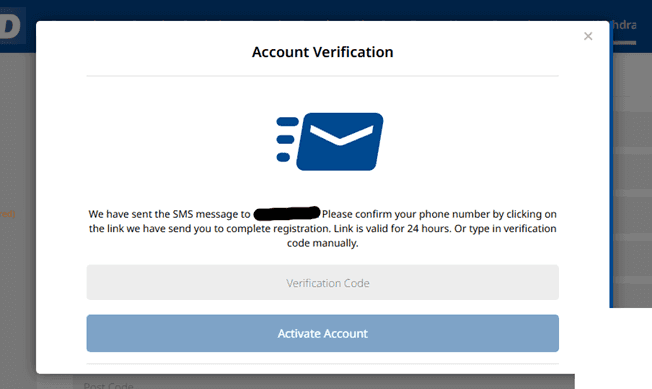Click the partial D logo in header
652x389 pixels.
pos(10,26)
